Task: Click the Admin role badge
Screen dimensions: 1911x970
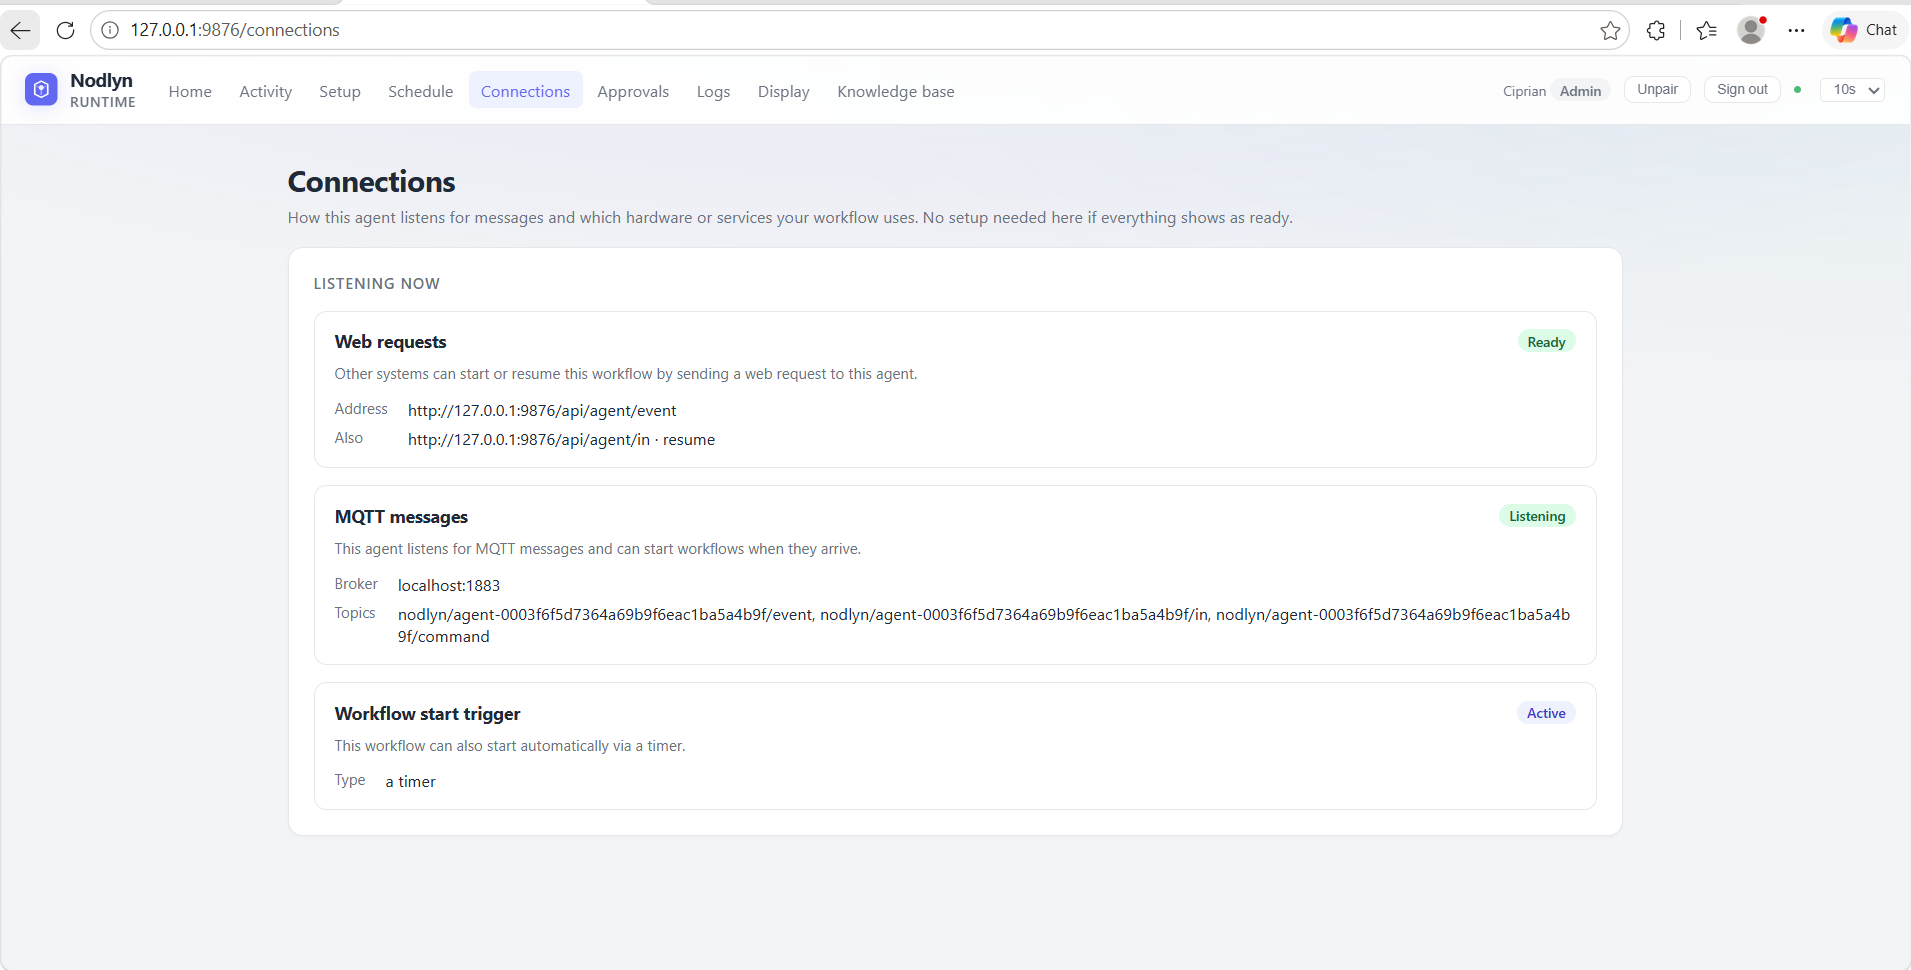Action: pos(1580,91)
